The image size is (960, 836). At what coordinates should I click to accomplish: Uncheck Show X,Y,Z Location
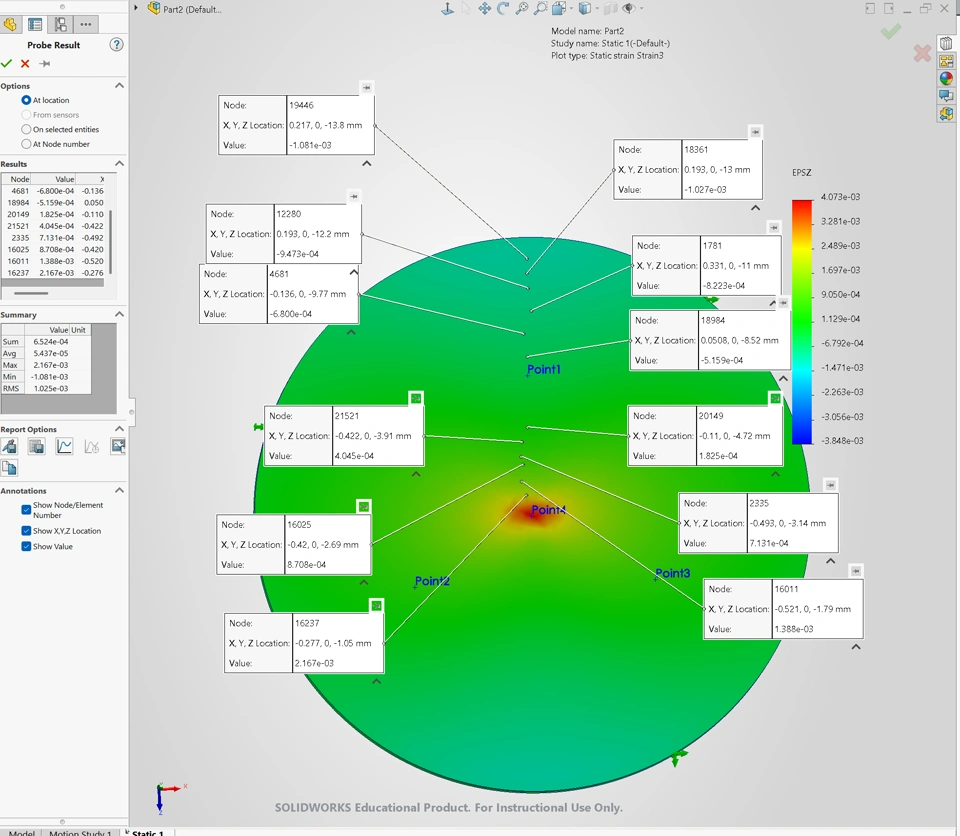point(26,531)
